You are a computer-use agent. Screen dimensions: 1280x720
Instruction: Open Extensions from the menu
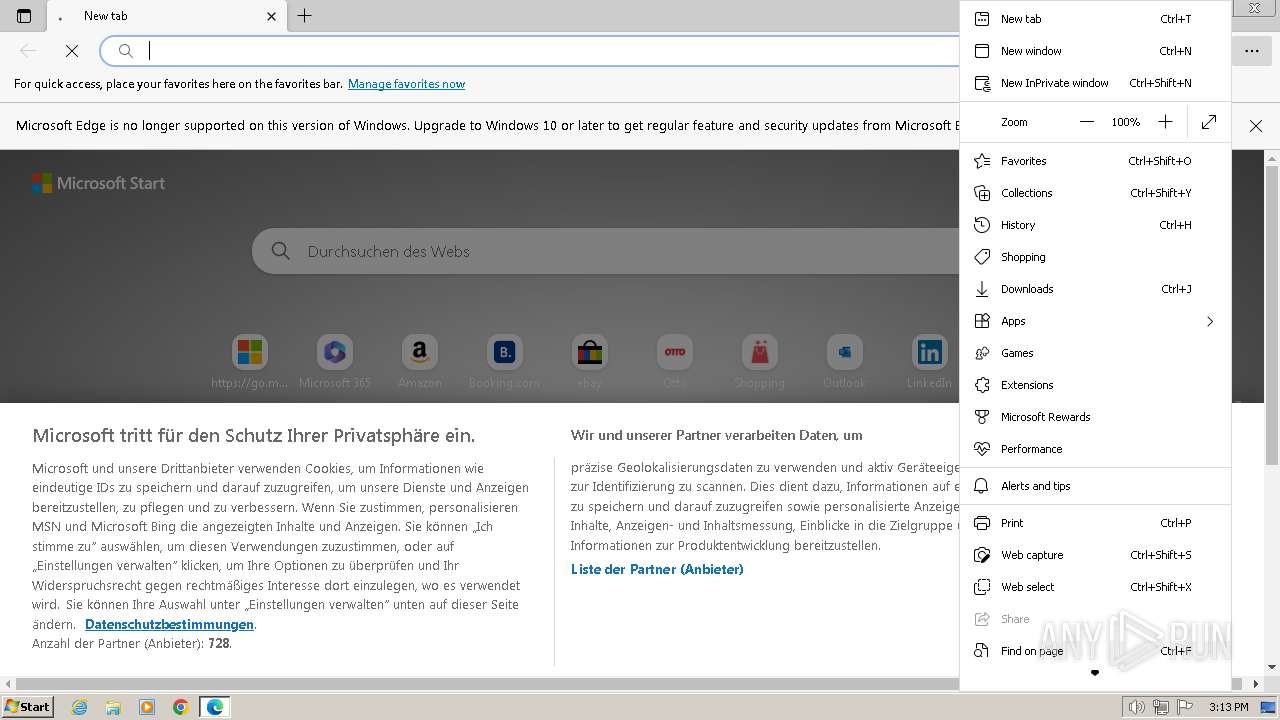tap(1095, 385)
